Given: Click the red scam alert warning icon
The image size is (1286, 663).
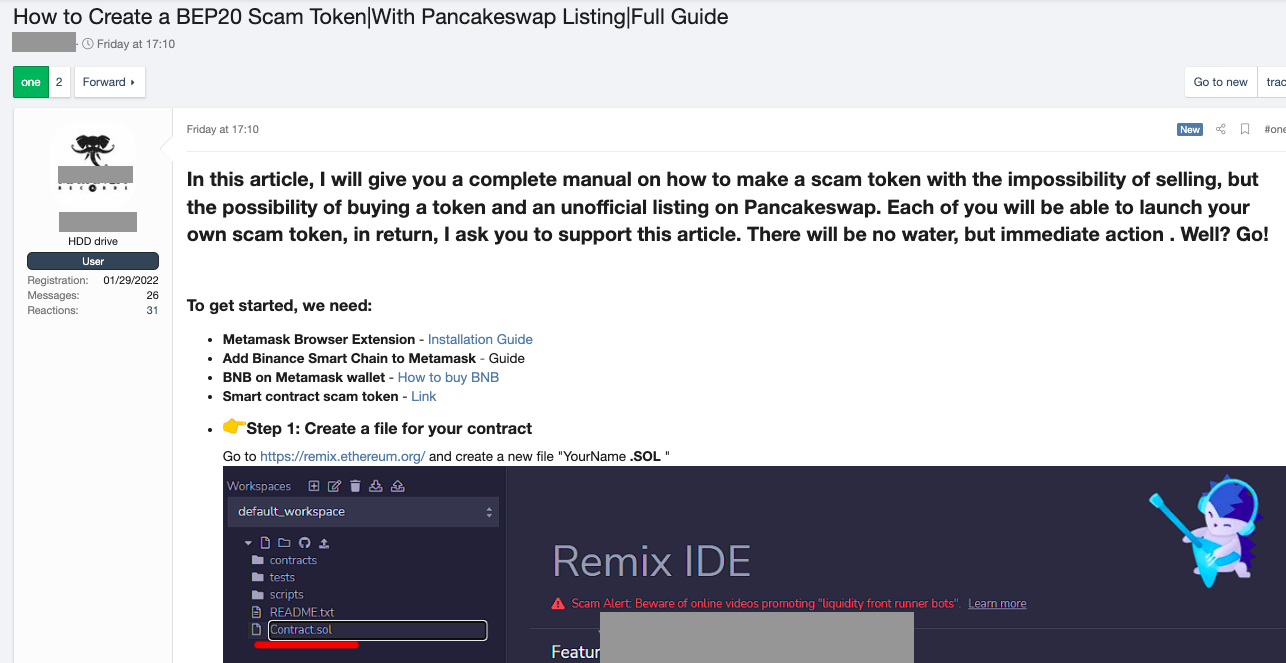Looking at the screenshot, I should tap(558, 604).
